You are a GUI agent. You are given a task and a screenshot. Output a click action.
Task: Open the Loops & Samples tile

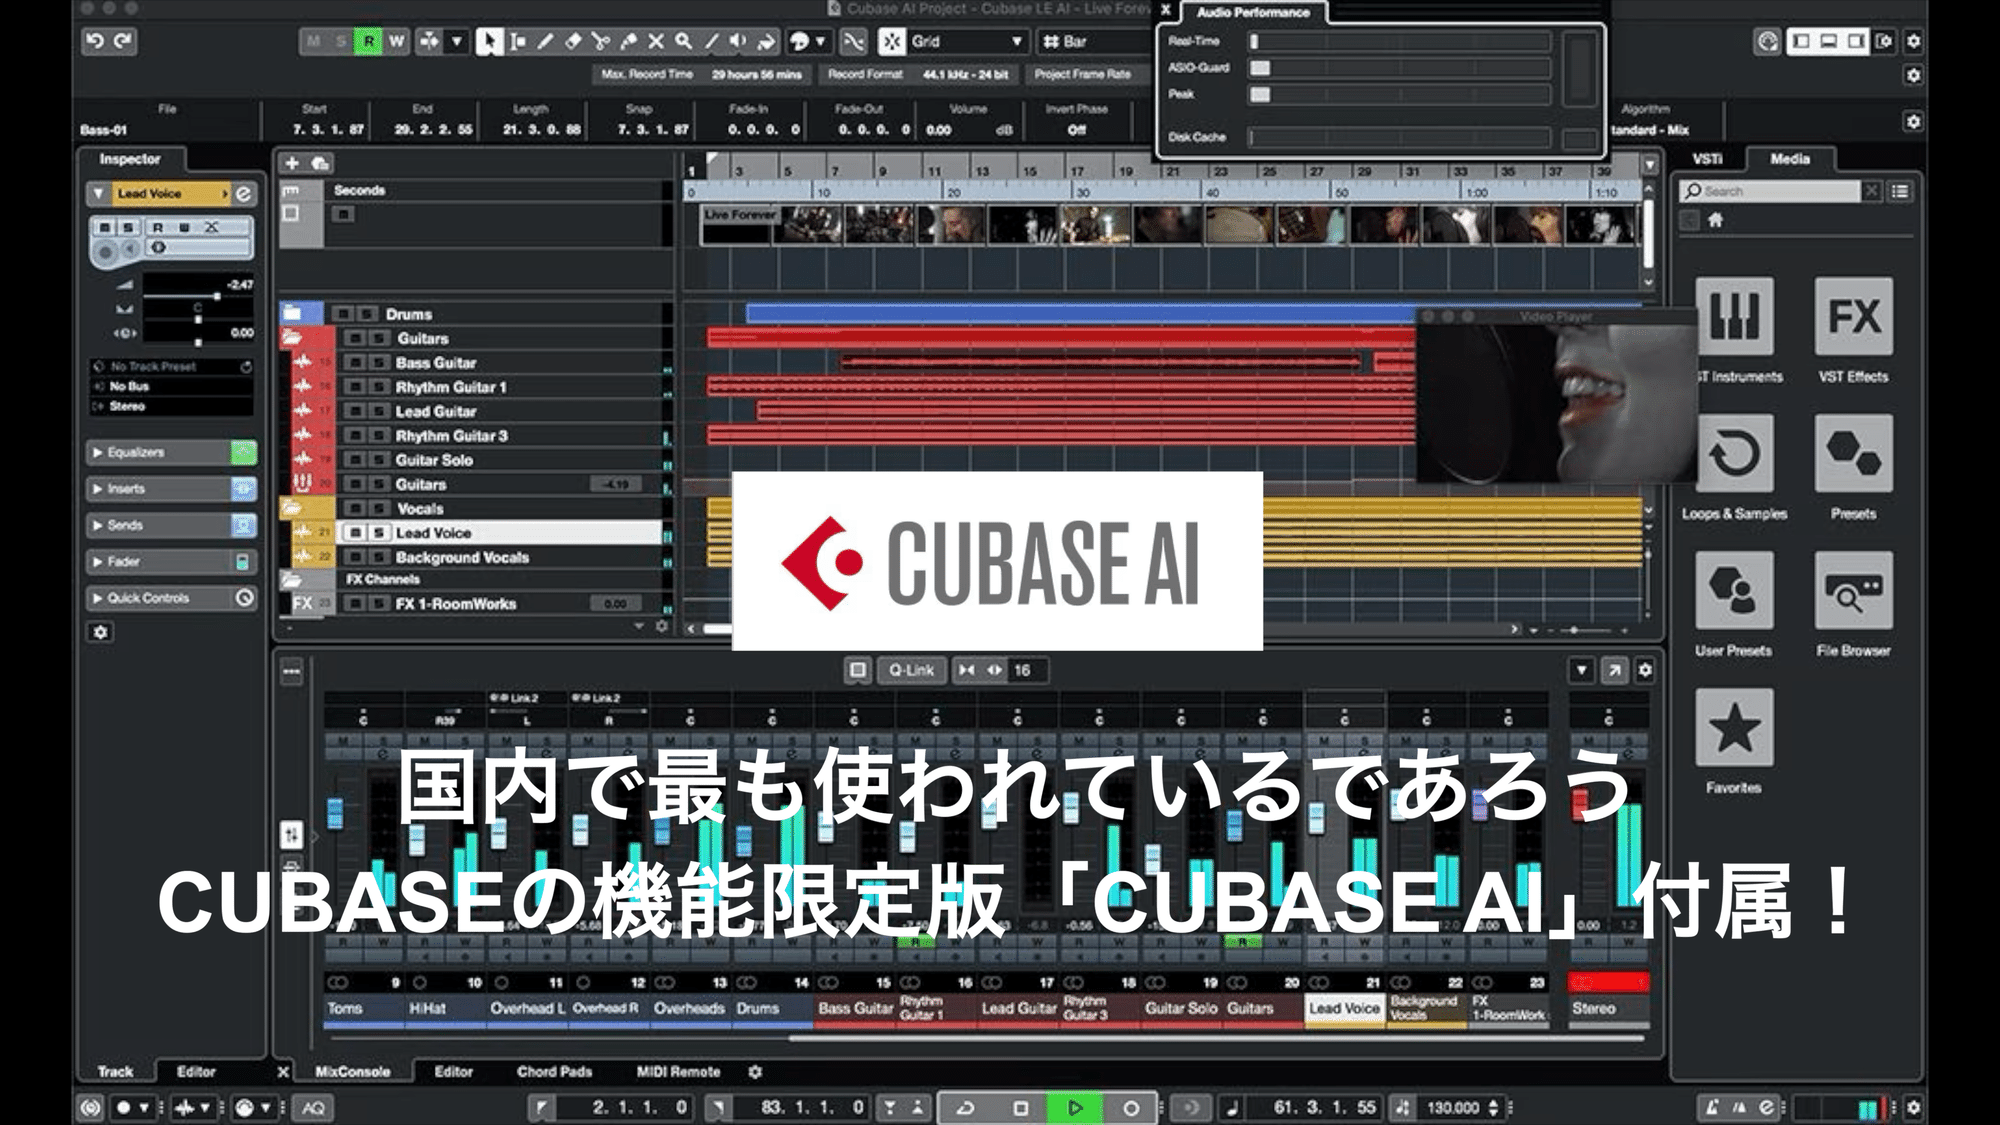click(1734, 453)
